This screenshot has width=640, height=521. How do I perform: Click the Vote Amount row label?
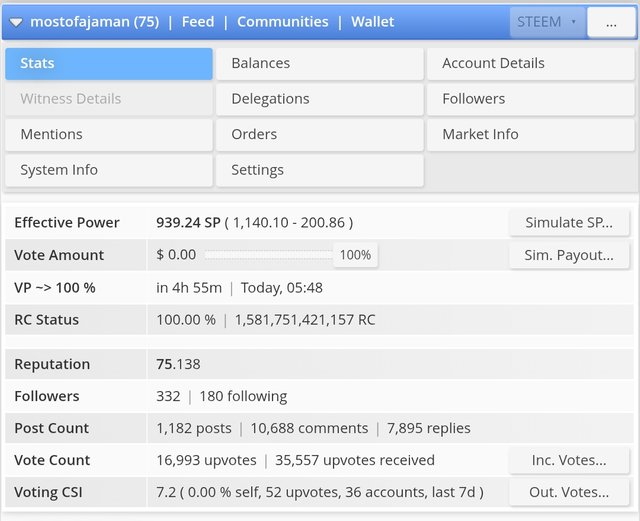[59, 255]
